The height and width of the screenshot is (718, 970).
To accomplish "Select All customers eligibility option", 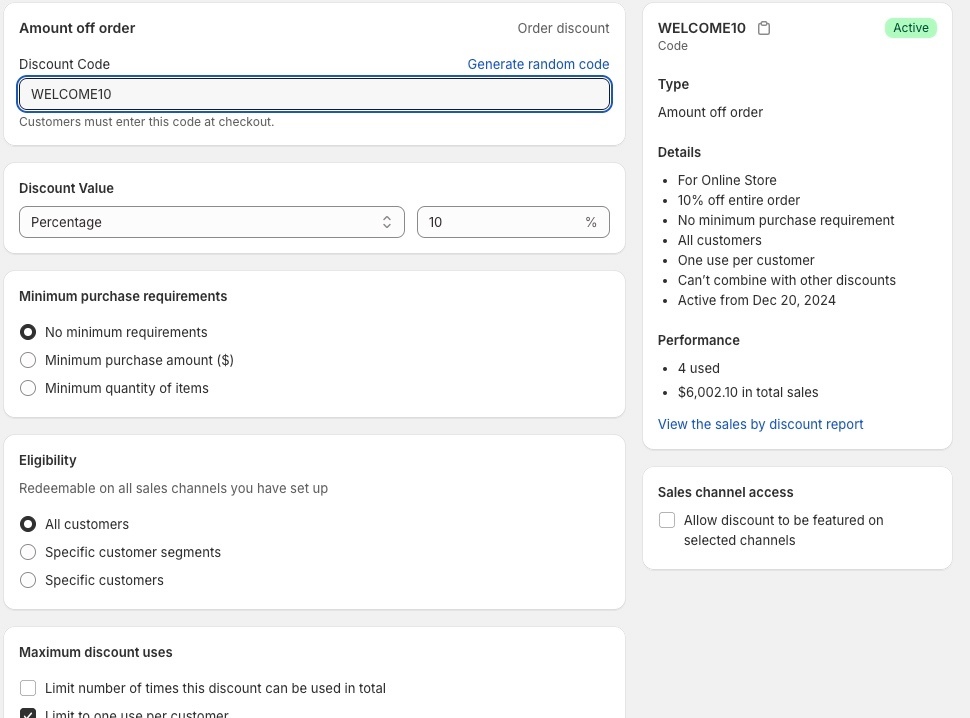I will pyautogui.click(x=28, y=524).
